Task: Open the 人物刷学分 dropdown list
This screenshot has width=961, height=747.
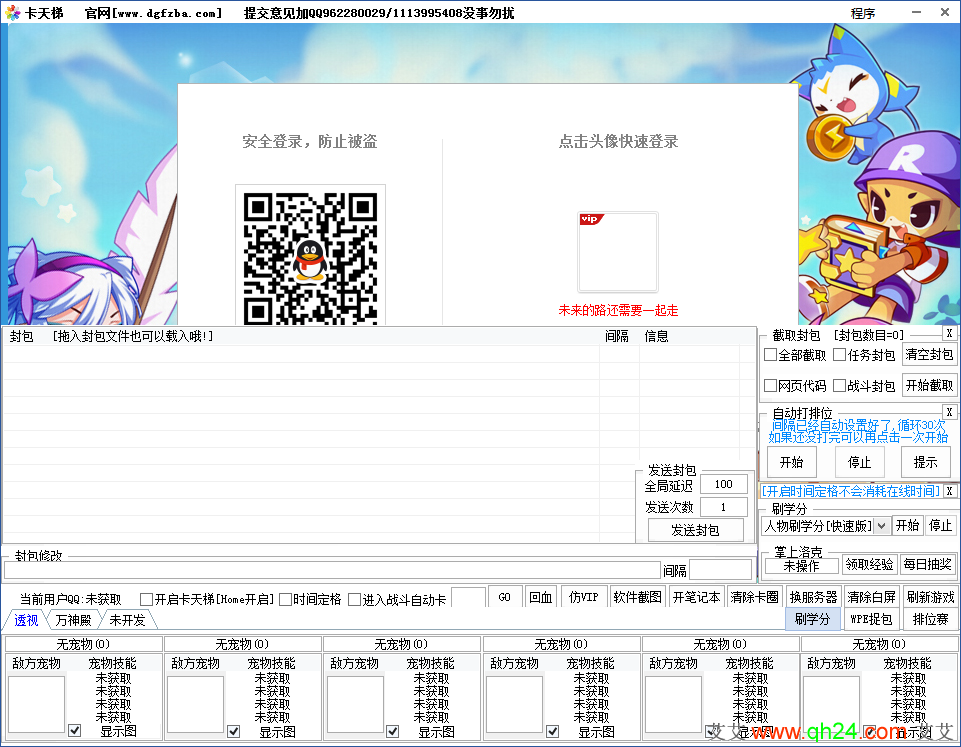Action: [x=881, y=526]
